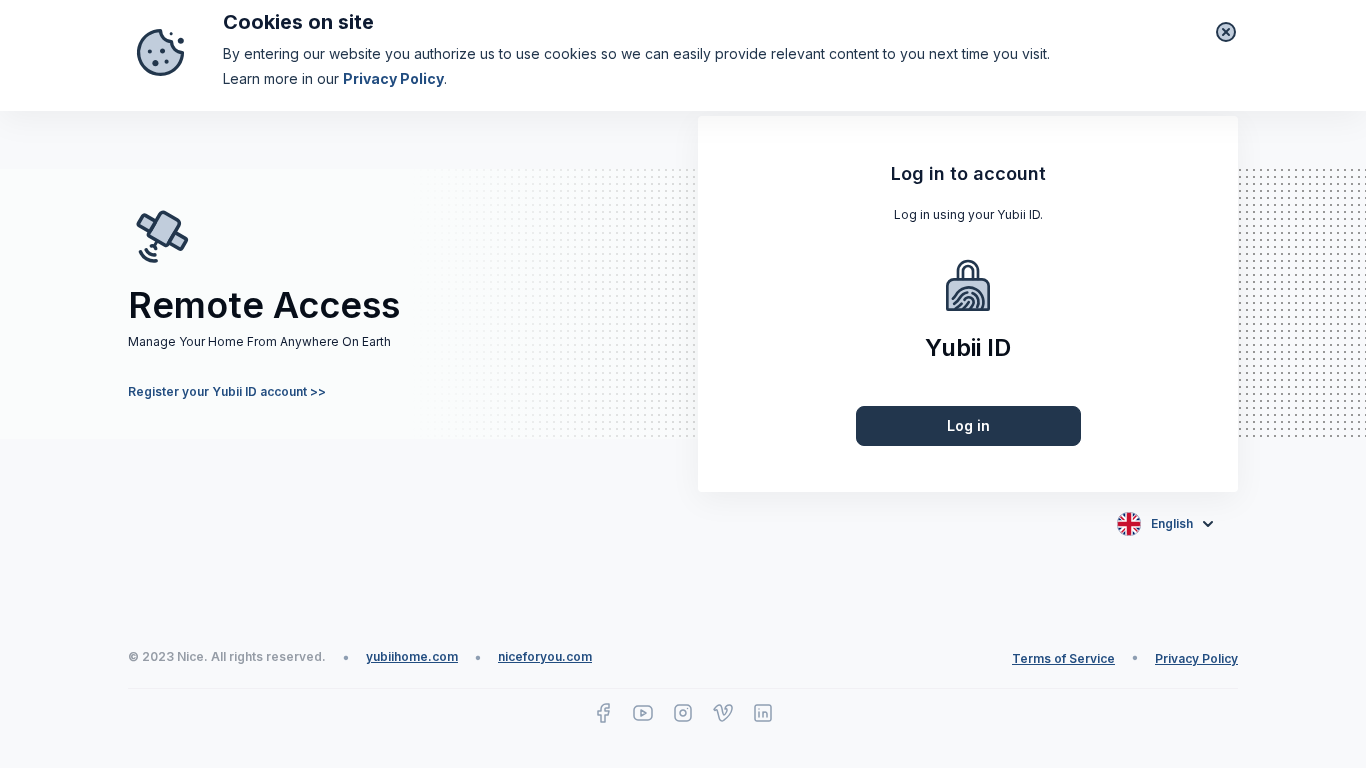Expand the English language dropdown
The image size is (1366, 768).
point(1171,524)
